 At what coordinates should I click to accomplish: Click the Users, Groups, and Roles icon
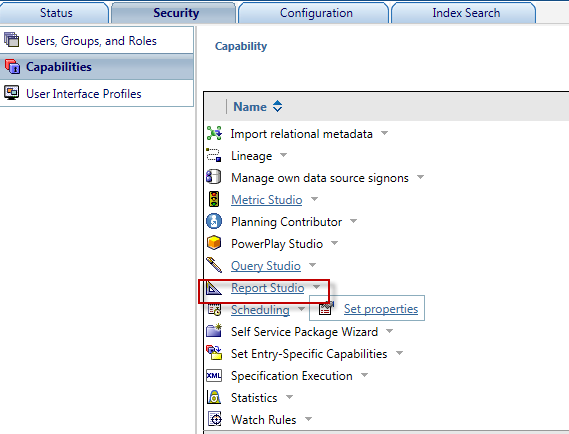[x=12, y=40]
